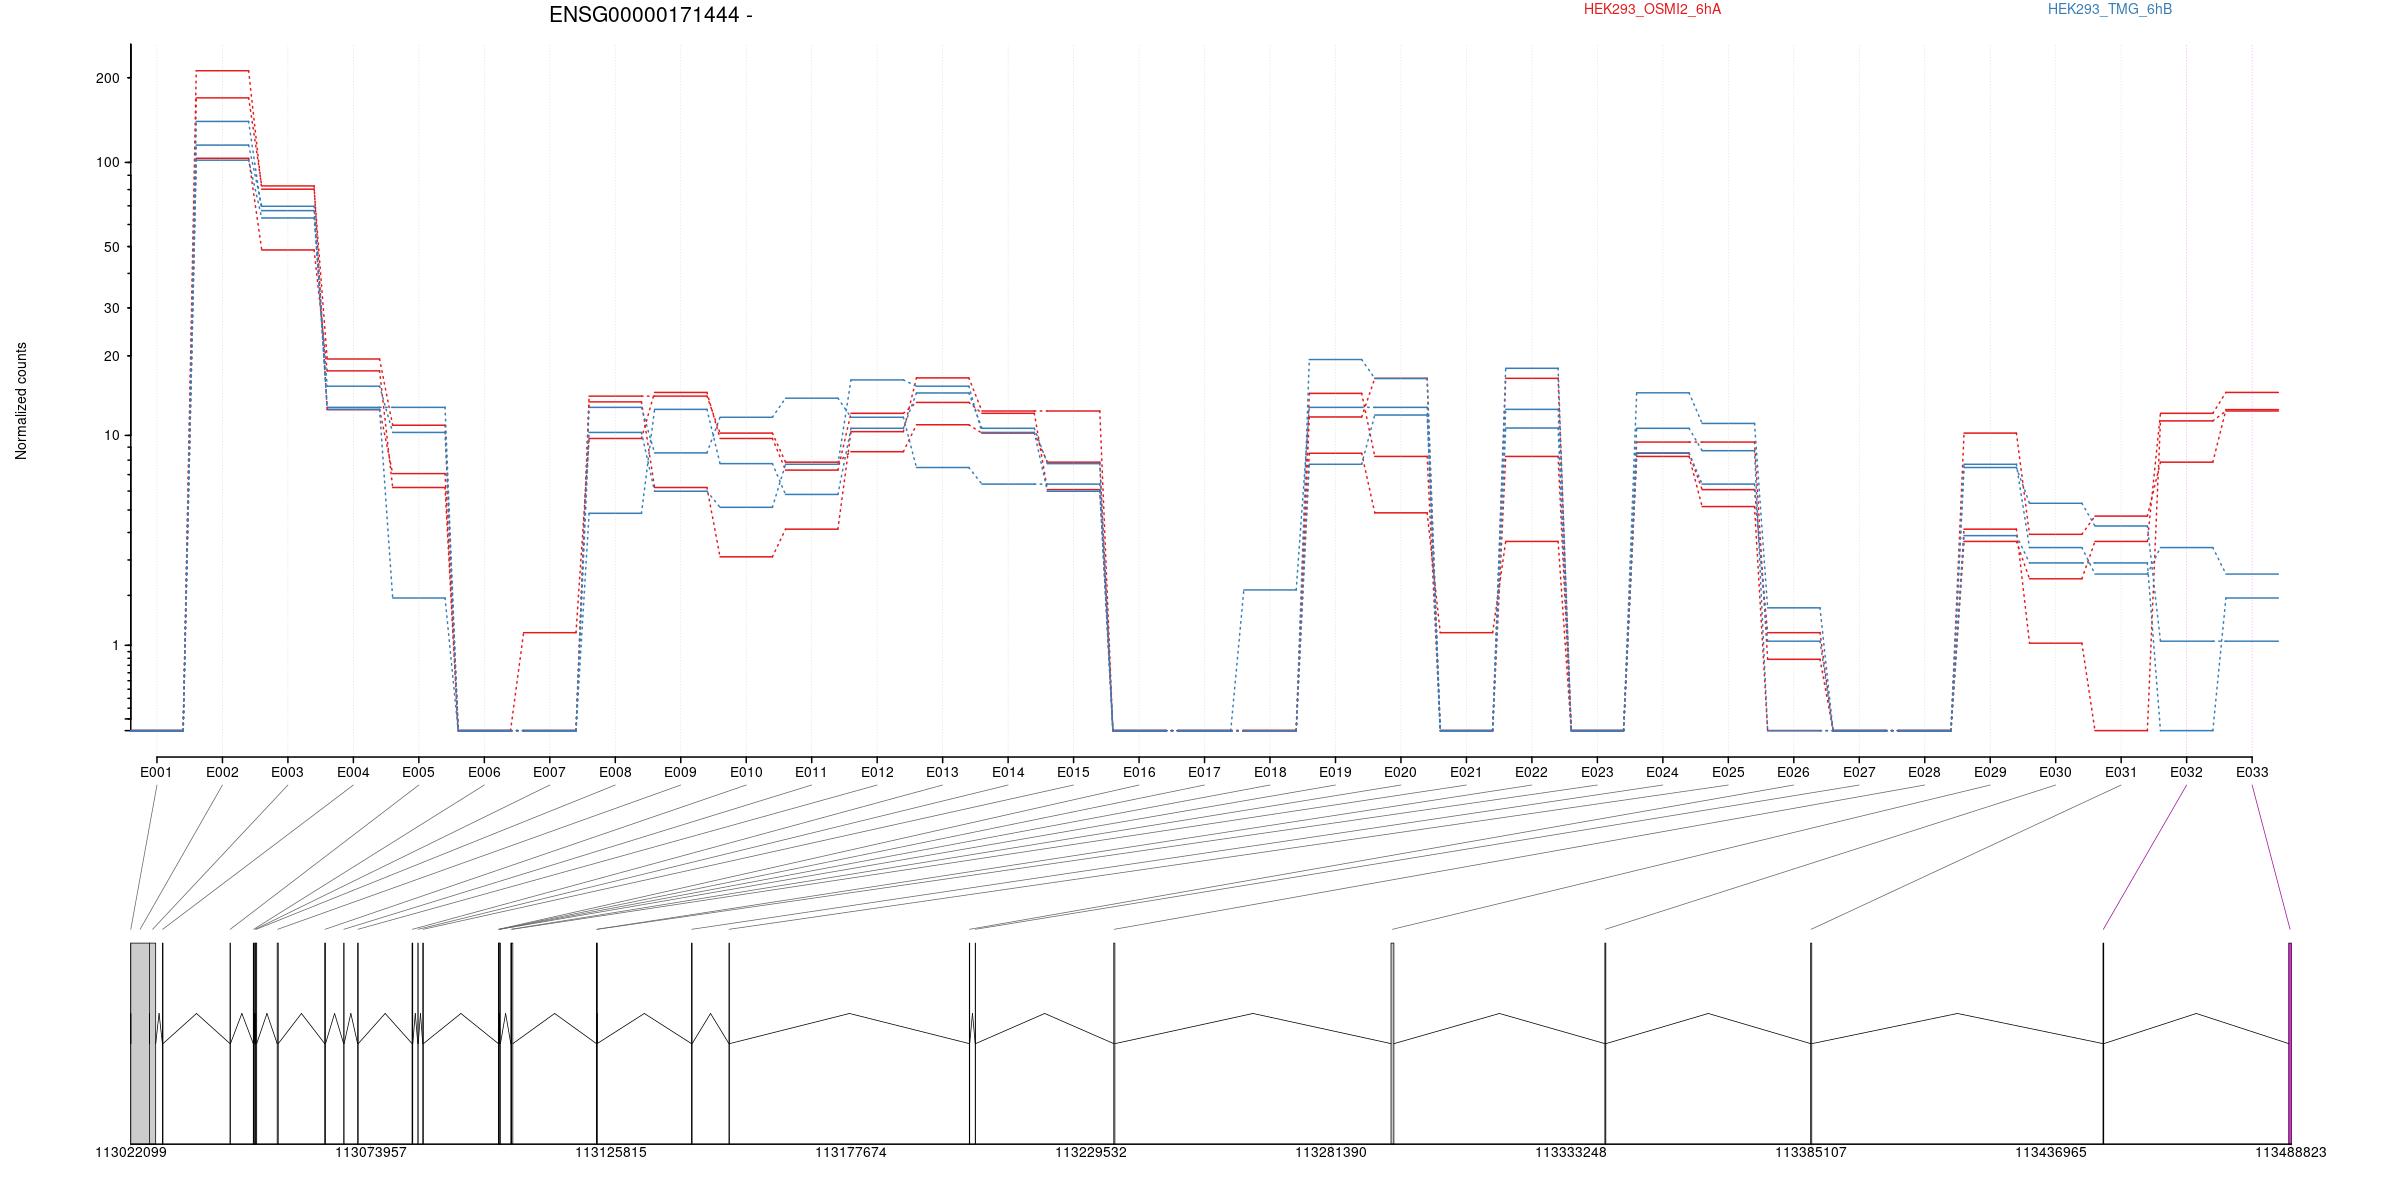The image size is (2400, 1200).
Task: Click exon label E011
Action: point(811,772)
